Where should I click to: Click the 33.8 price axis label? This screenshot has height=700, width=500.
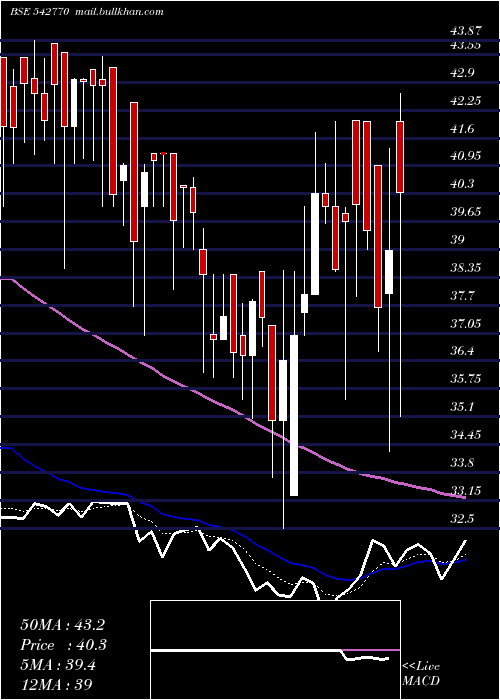[462, 462]
